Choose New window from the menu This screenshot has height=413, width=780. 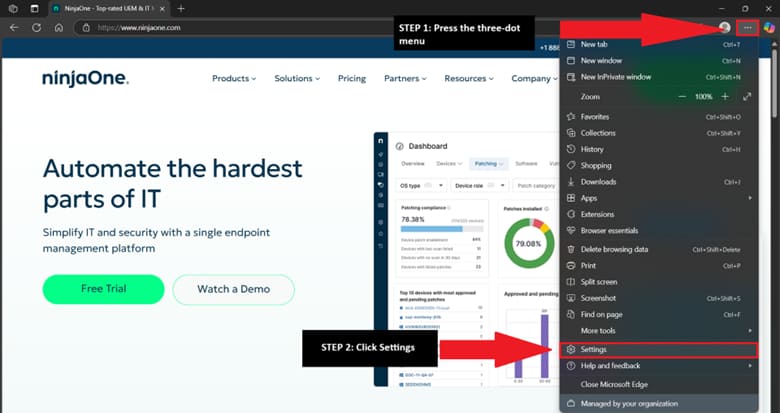[x=659, y=61]
